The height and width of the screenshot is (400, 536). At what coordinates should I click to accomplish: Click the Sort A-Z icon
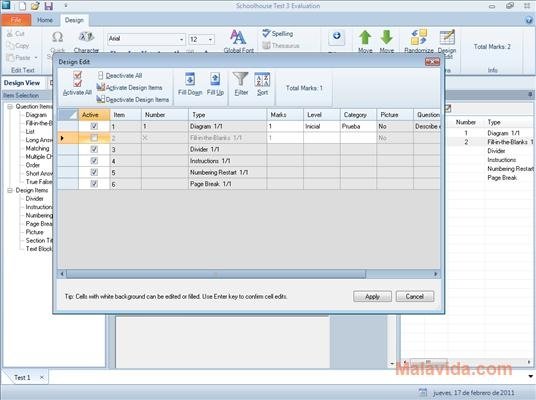click(262, 79)
